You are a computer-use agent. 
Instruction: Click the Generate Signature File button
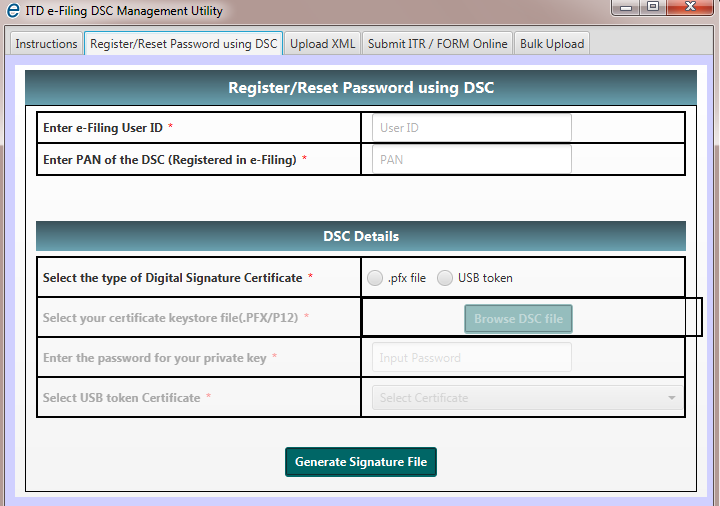(361, 462)
